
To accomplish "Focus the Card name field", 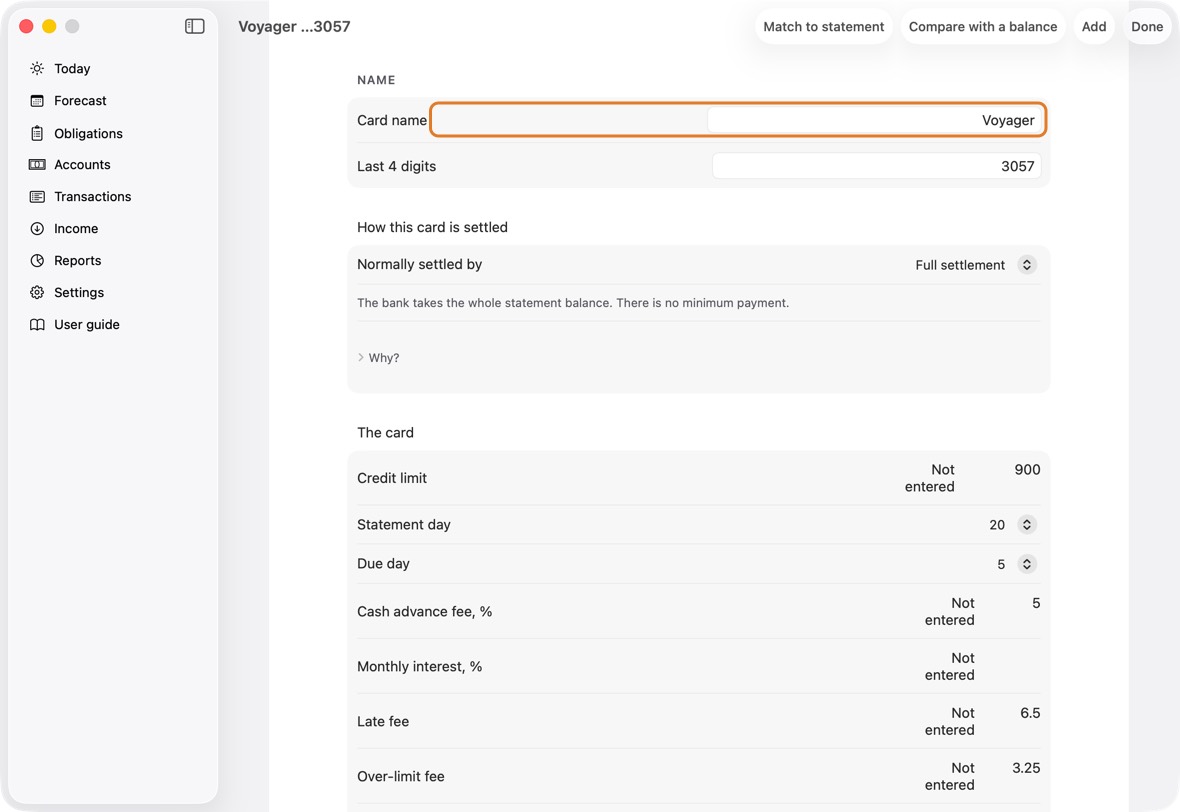I will point(874,120).
